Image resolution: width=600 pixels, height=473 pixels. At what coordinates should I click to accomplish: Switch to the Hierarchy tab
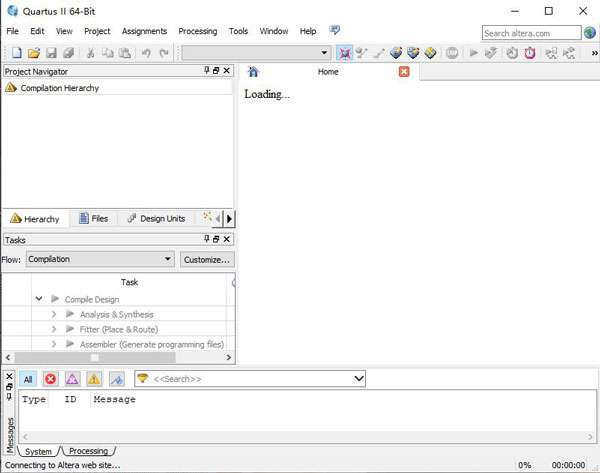(35, 219)
